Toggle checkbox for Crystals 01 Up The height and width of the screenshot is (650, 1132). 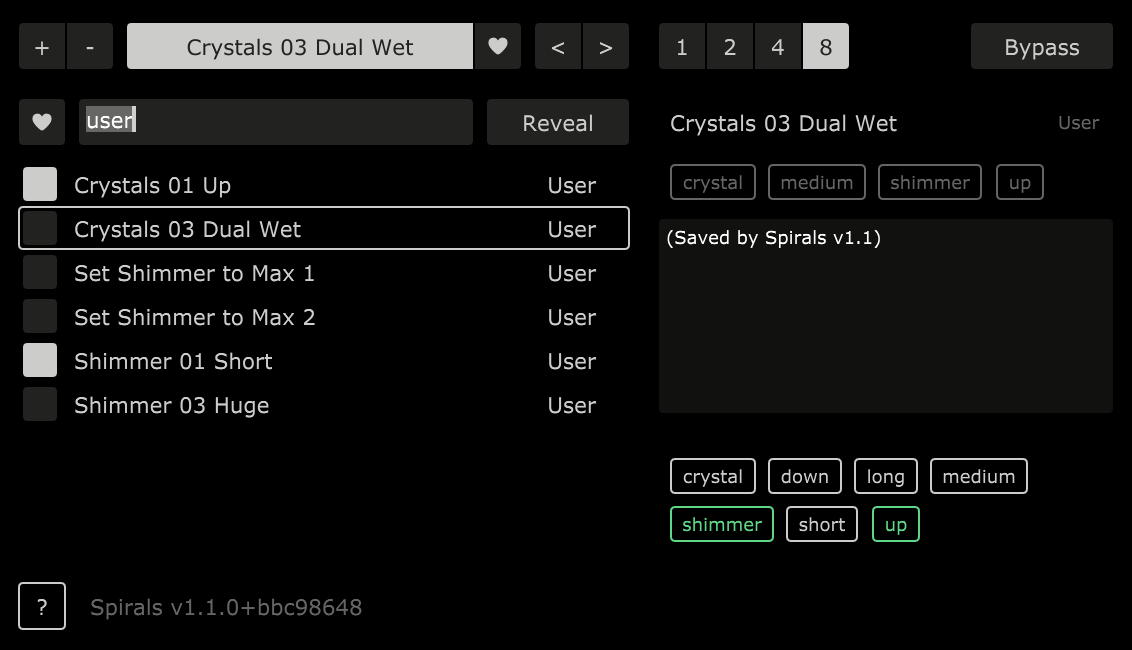click(40, 185)
